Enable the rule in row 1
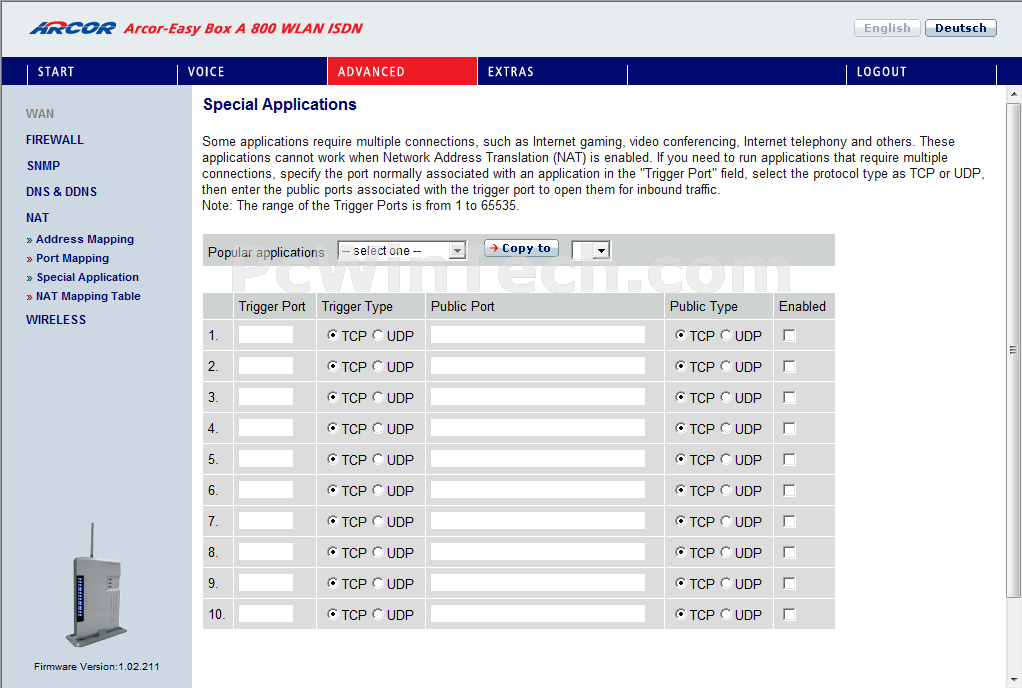Screen dimensions: 1022x688 click(x=789, y=335)
